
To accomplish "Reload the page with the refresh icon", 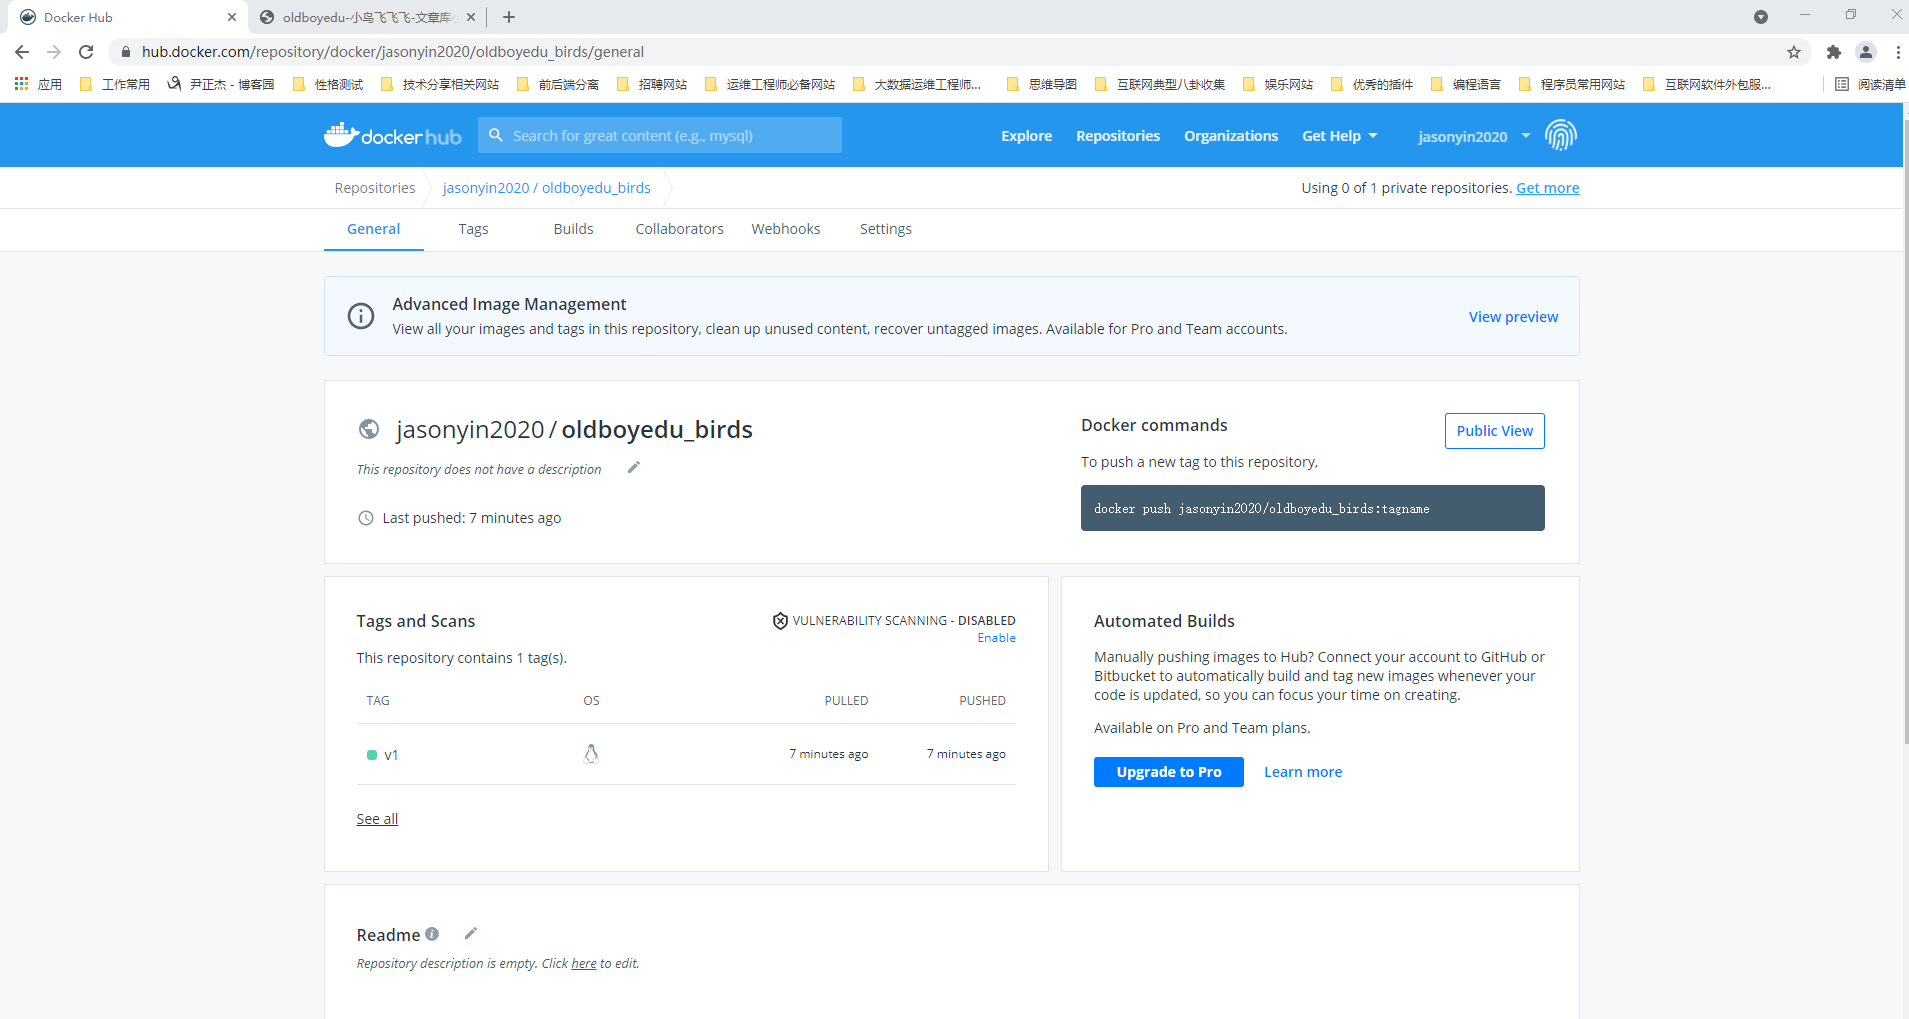I will 86,52.
